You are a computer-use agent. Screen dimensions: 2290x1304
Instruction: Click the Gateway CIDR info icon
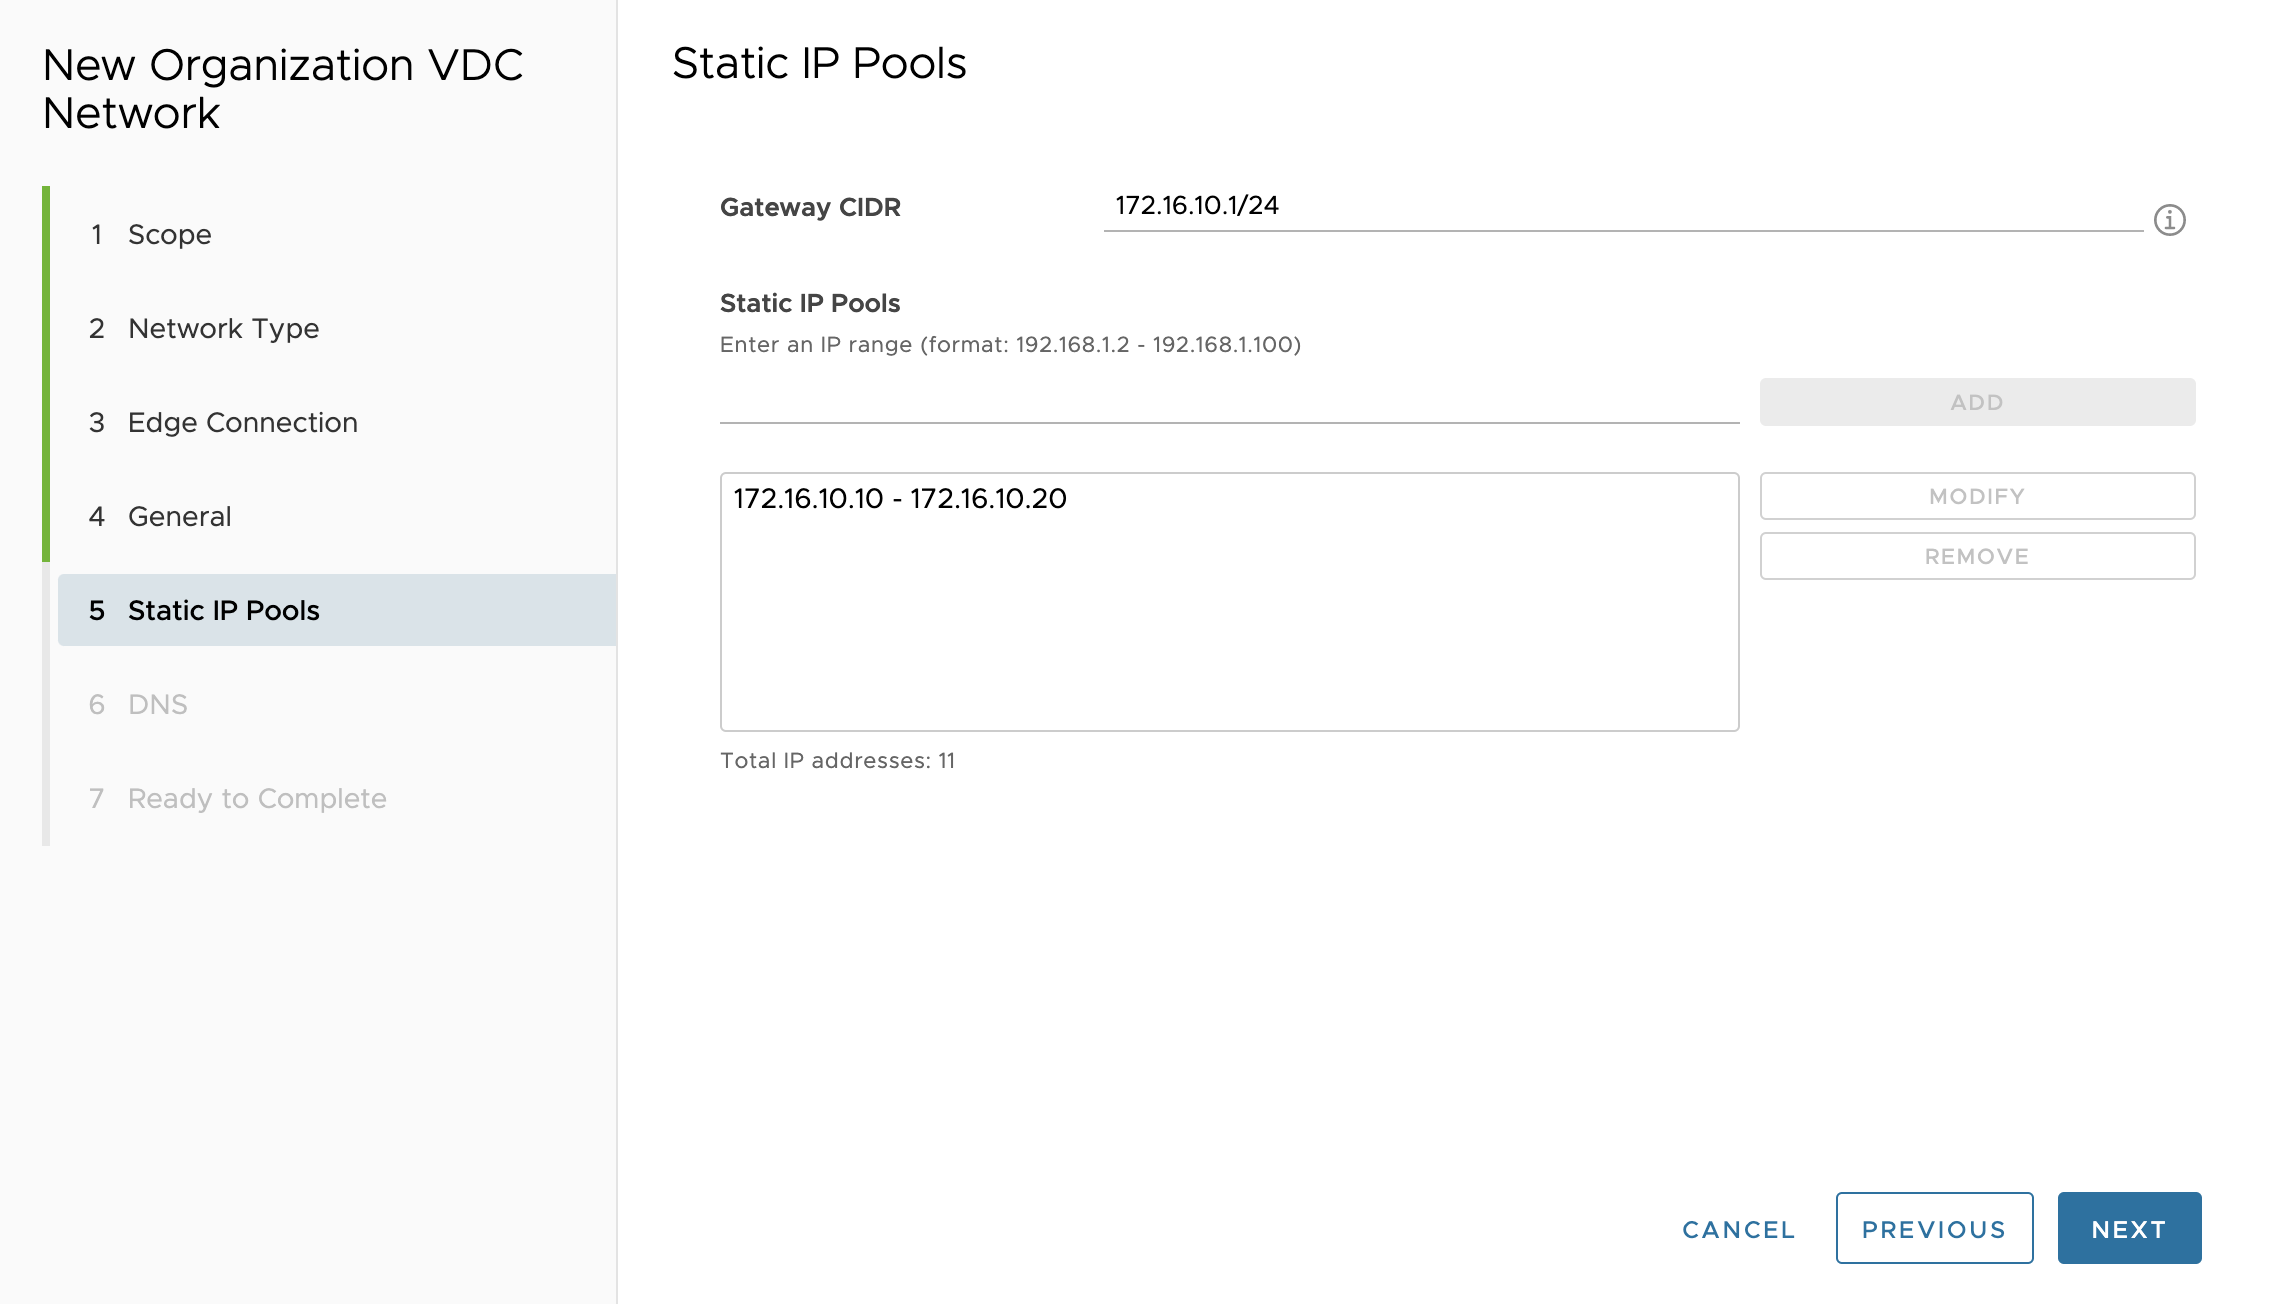[2169, 220]
